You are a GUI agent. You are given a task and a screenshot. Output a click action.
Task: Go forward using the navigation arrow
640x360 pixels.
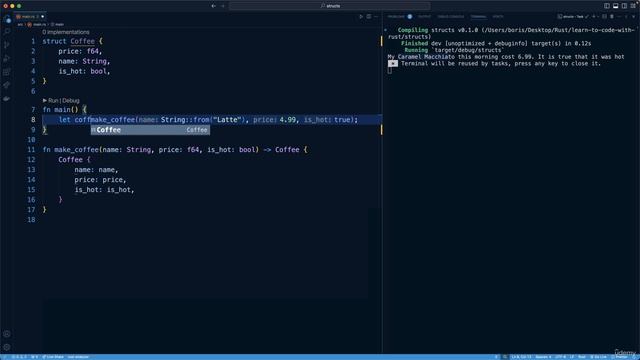point(223,6)
